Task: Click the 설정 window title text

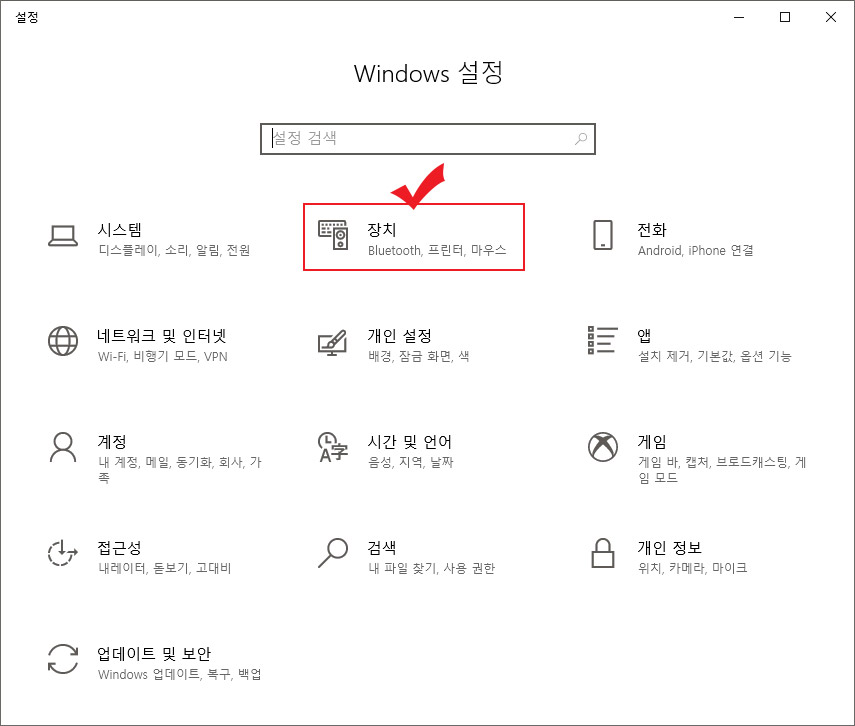Action: tap(26, 17)
